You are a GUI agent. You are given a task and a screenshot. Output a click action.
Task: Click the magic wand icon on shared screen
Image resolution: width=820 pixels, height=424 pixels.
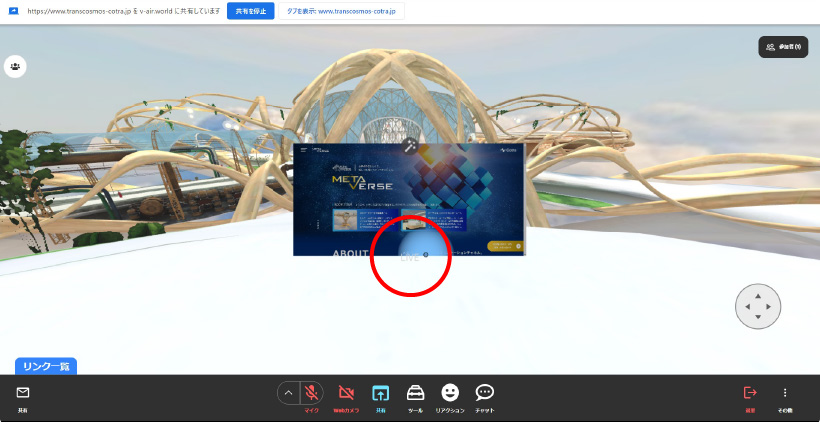click(x=411, y=146)
